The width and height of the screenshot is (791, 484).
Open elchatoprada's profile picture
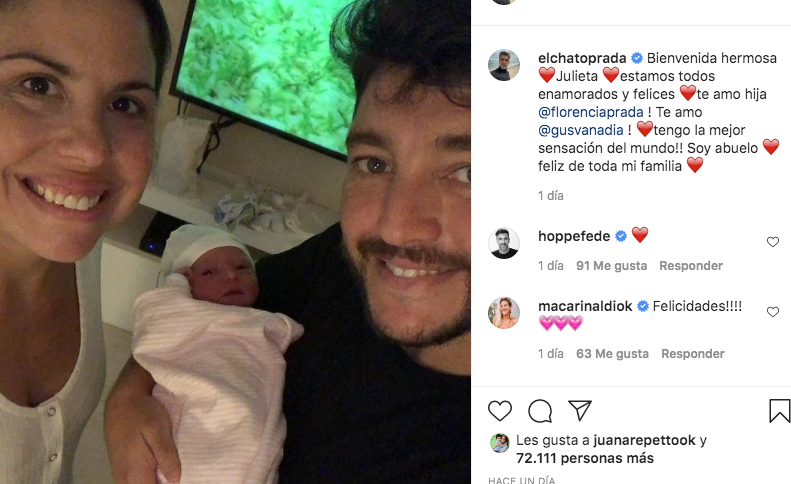tap(504, 65)
